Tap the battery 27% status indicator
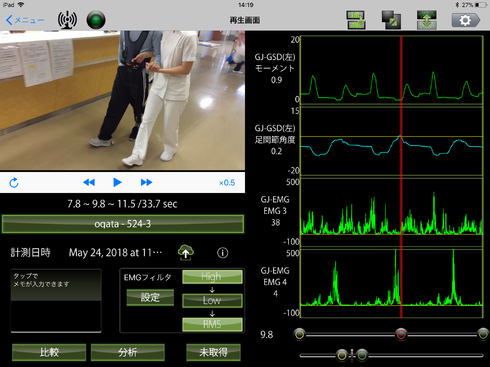Image resolution: width=490 pixels, height=367 pixels. click(474, 5)
